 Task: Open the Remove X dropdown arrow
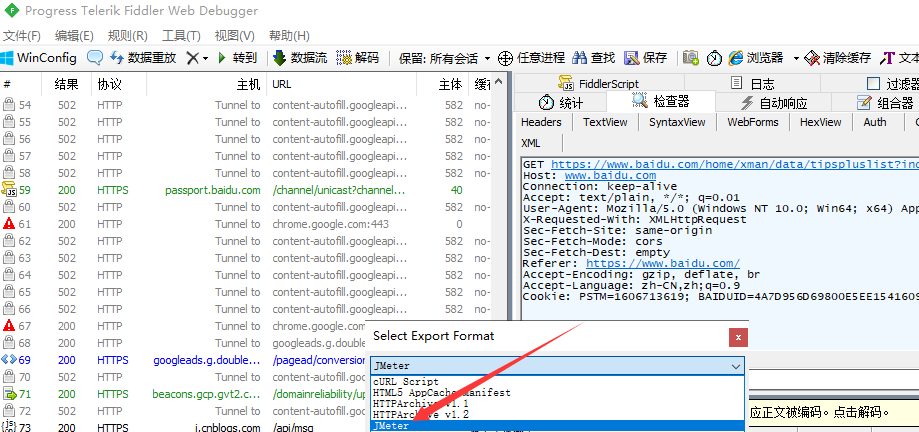tap(205, 58)
